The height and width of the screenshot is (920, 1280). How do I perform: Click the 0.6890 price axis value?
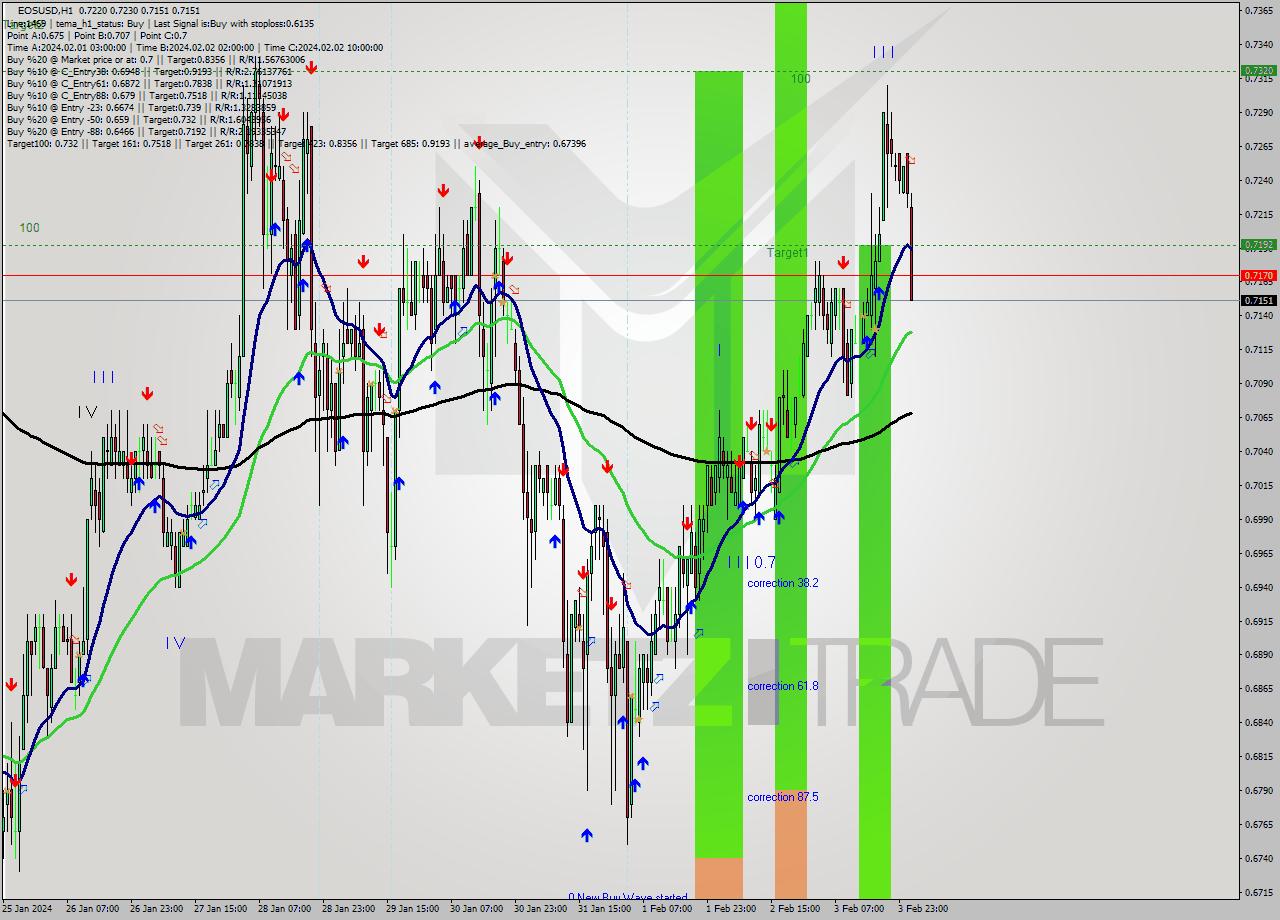(x=1258, y=654)
